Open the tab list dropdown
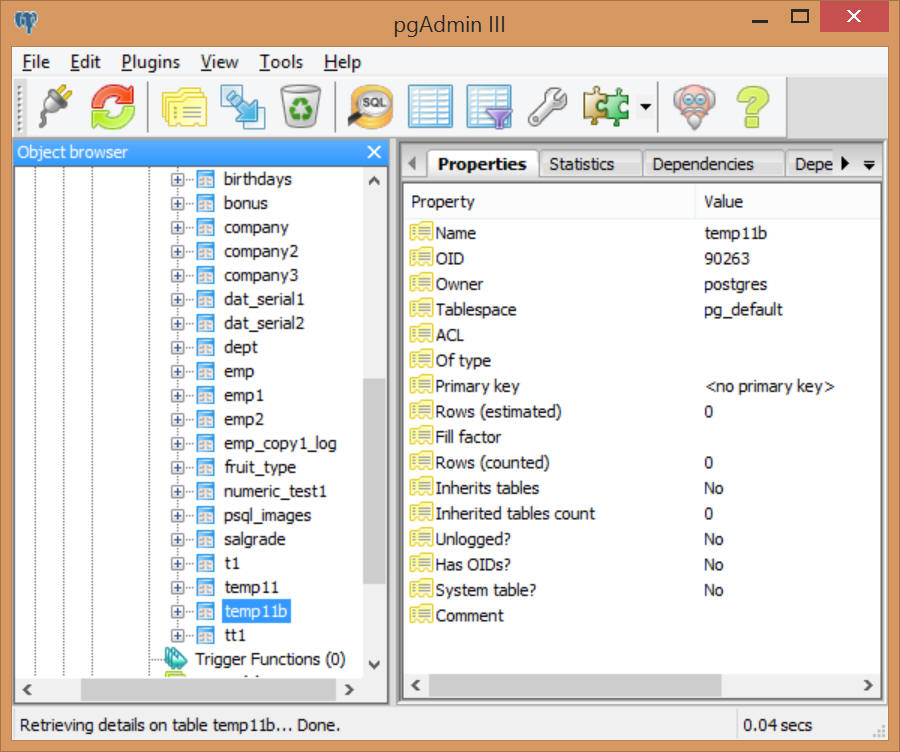The image size is (900, 752). coord(870,165)
